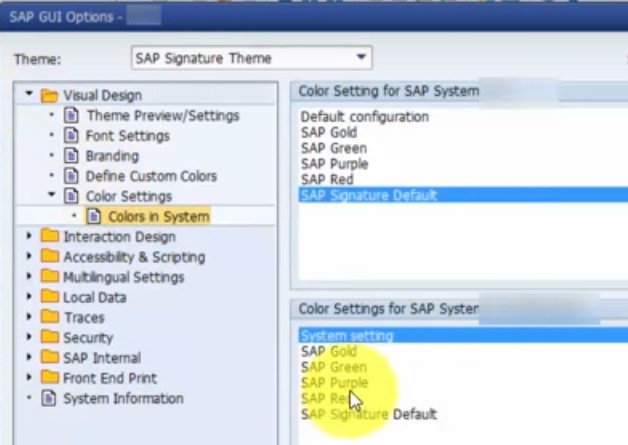Select the Traces label
Screen dimensions: 628x445
tap(84, 318)
